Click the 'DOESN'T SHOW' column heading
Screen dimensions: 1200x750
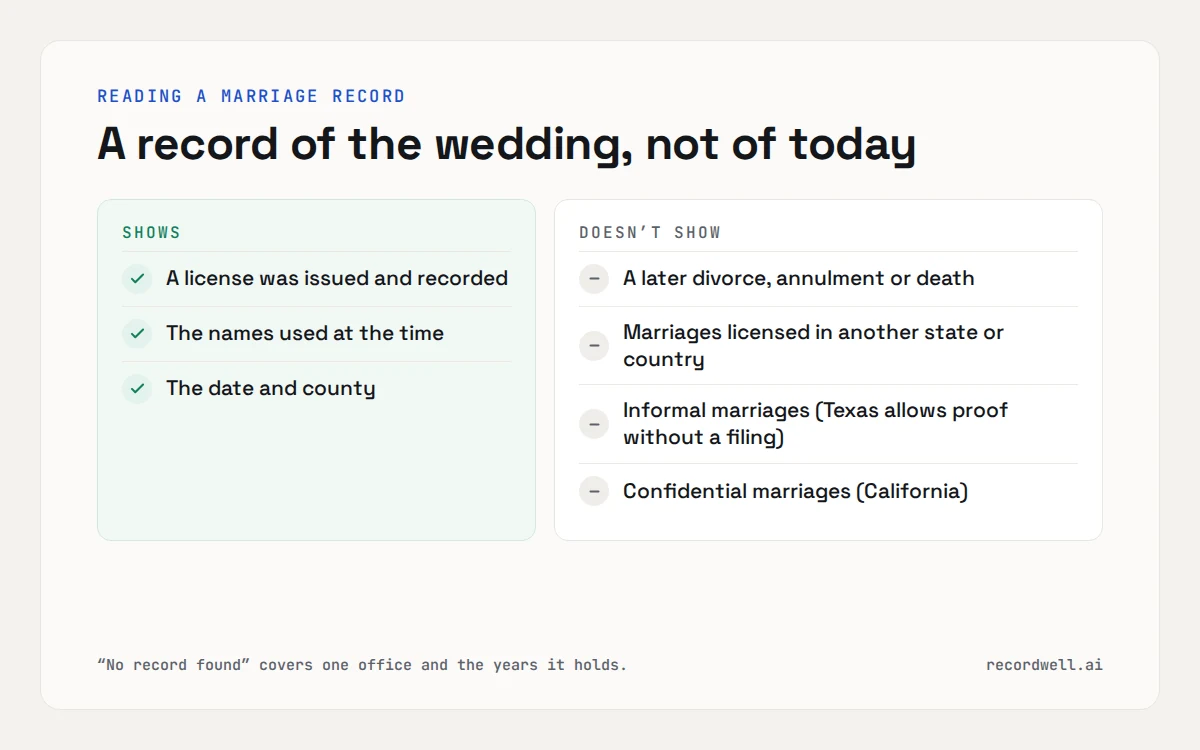coord(650,233)
